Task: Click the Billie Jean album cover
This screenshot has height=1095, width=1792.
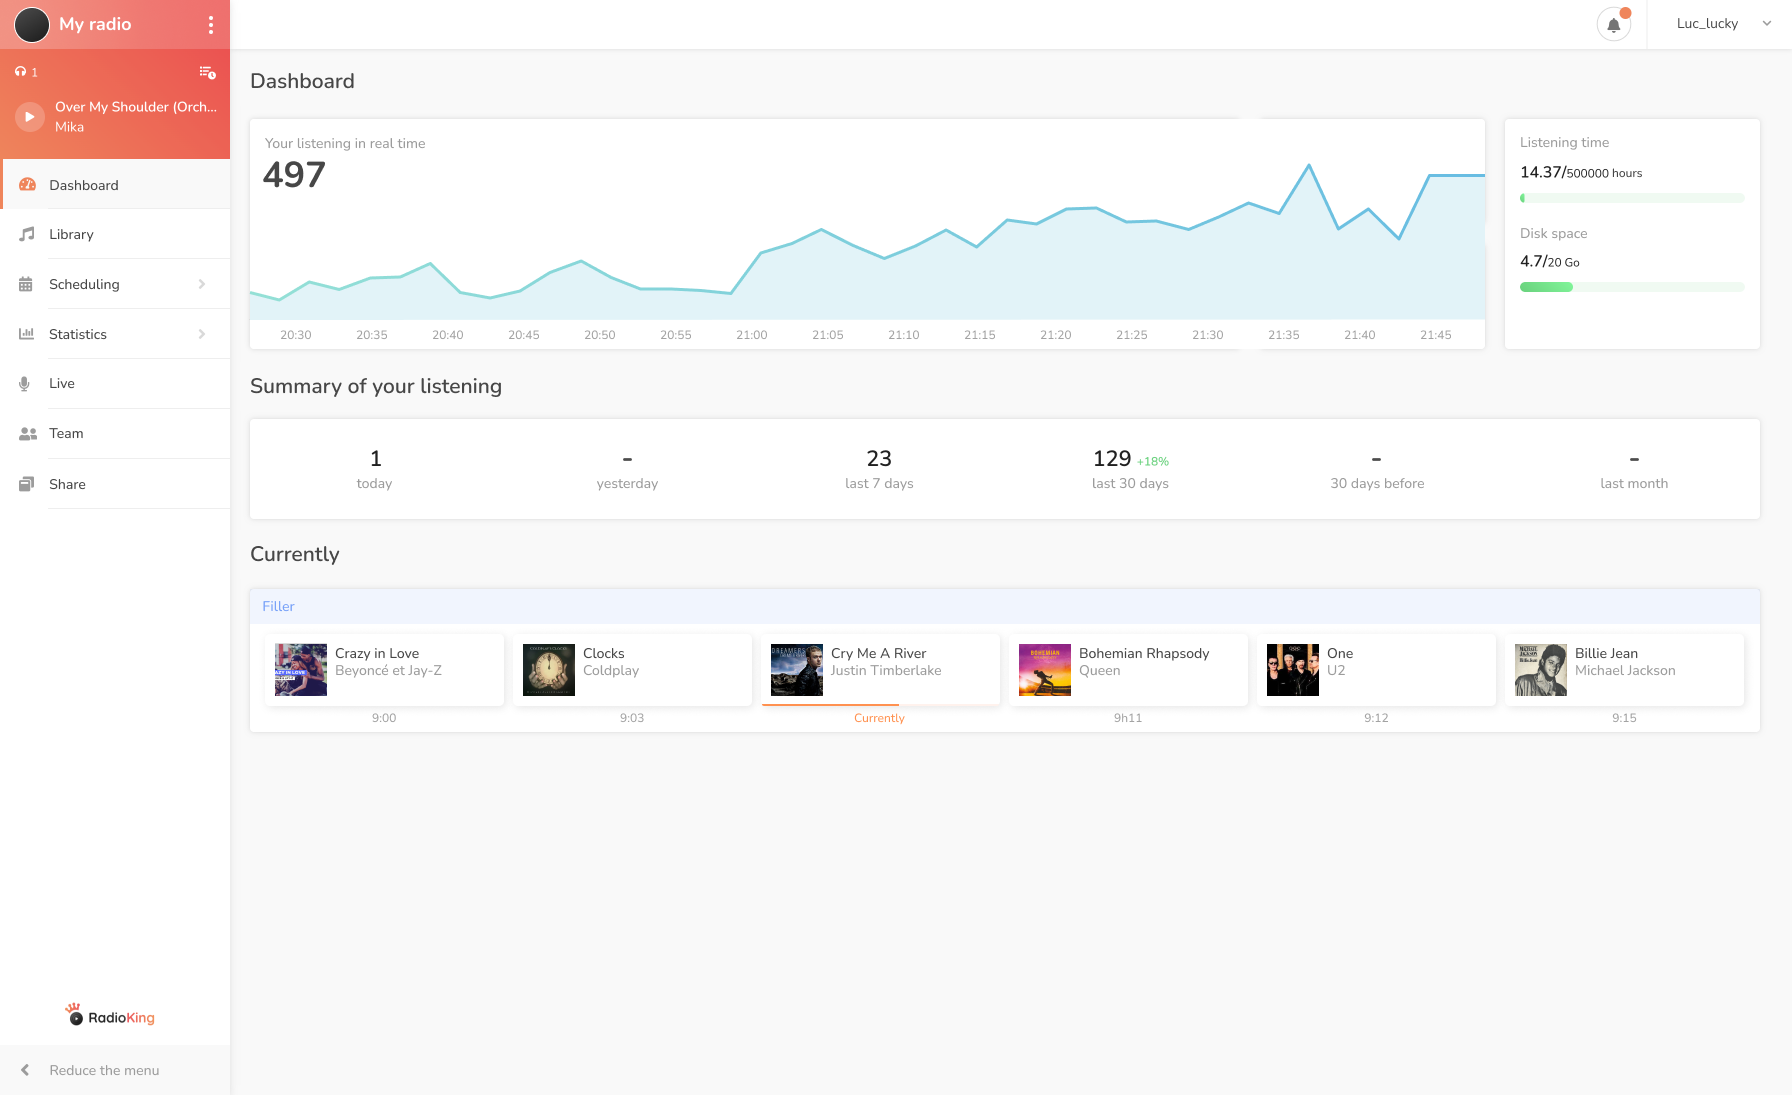Action: [x=1541, y=670]
